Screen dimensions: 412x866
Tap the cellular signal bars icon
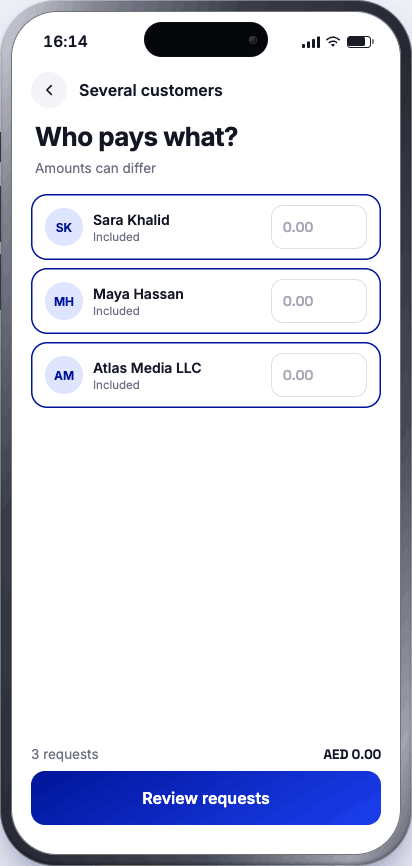(311, 43)
